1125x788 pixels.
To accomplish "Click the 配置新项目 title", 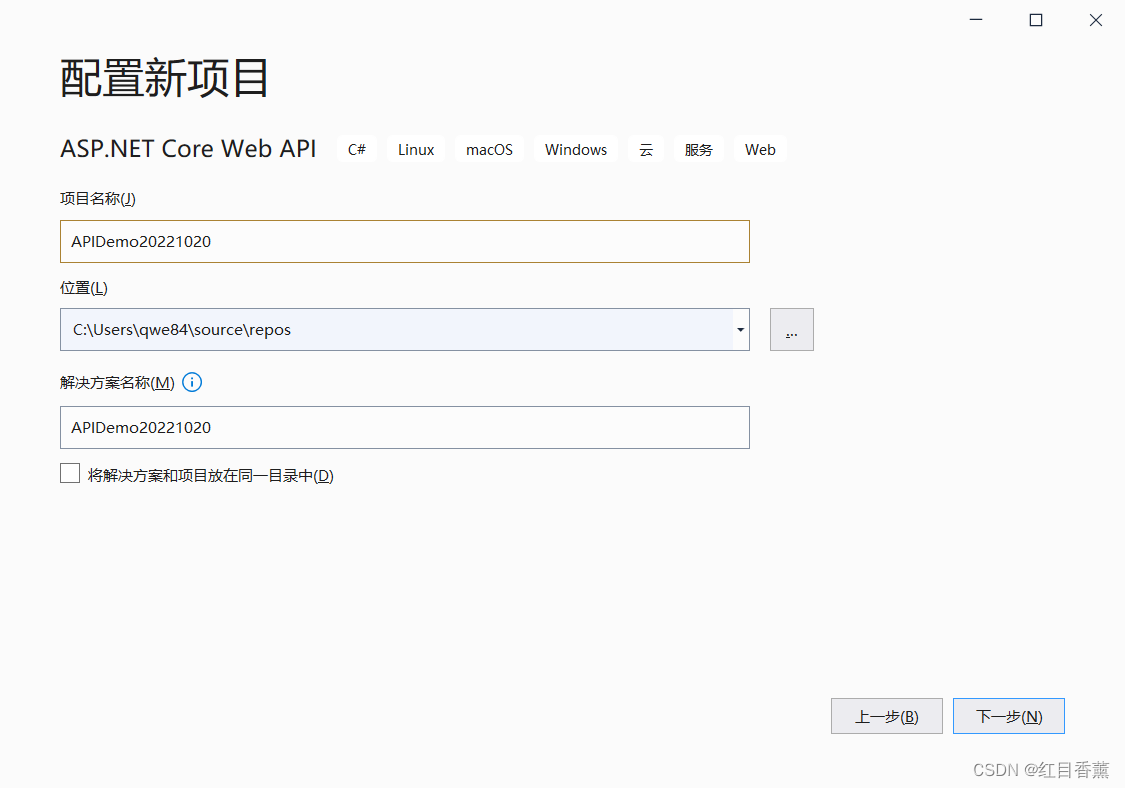I will click(164, 78).
